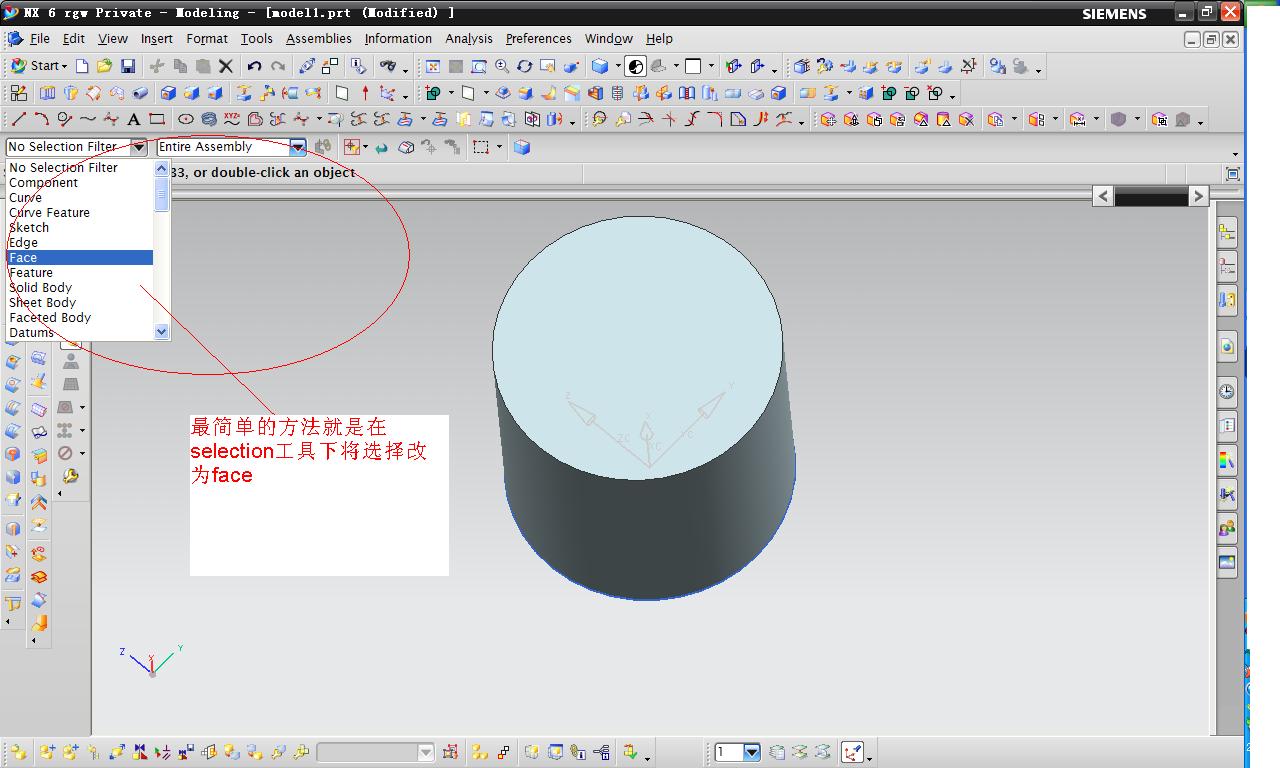Open the Entire Assembly scope dropdown

click(297, 147)
